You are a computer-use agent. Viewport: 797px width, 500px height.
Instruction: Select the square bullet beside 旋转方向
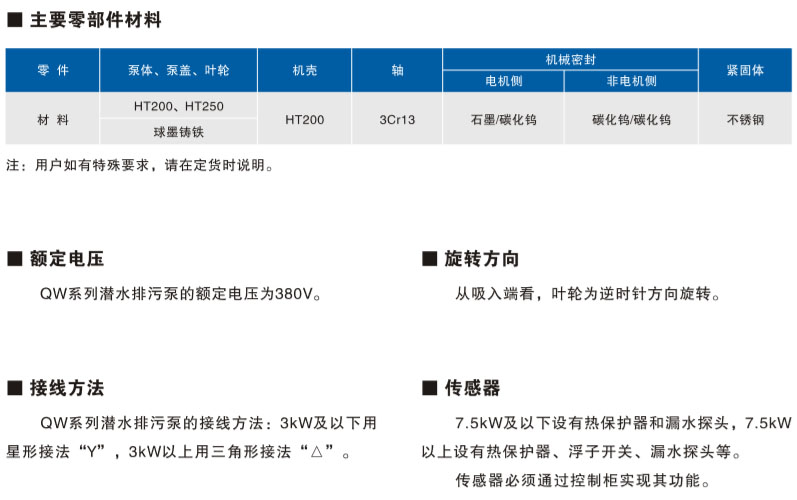tap(429, 259)
